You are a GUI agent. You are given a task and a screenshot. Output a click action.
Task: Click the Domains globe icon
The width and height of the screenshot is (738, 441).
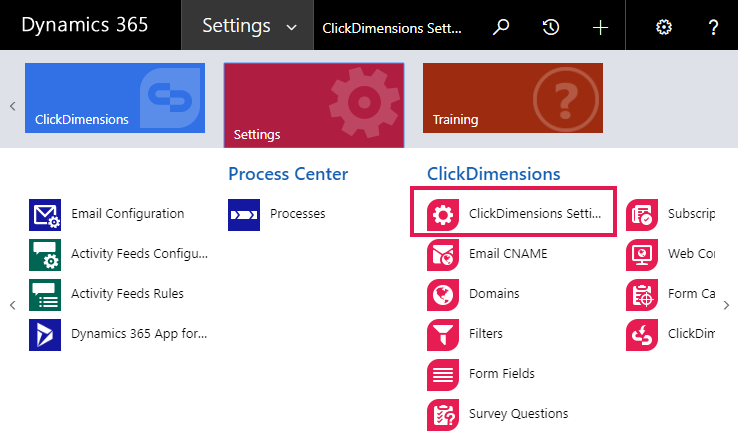point(443,295)
